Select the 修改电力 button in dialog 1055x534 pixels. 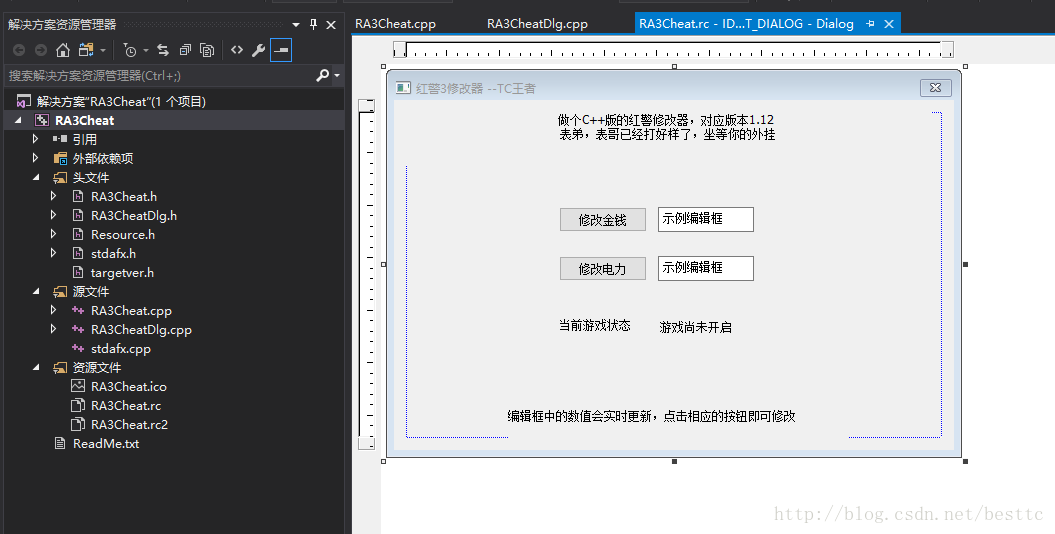[603, 268]
